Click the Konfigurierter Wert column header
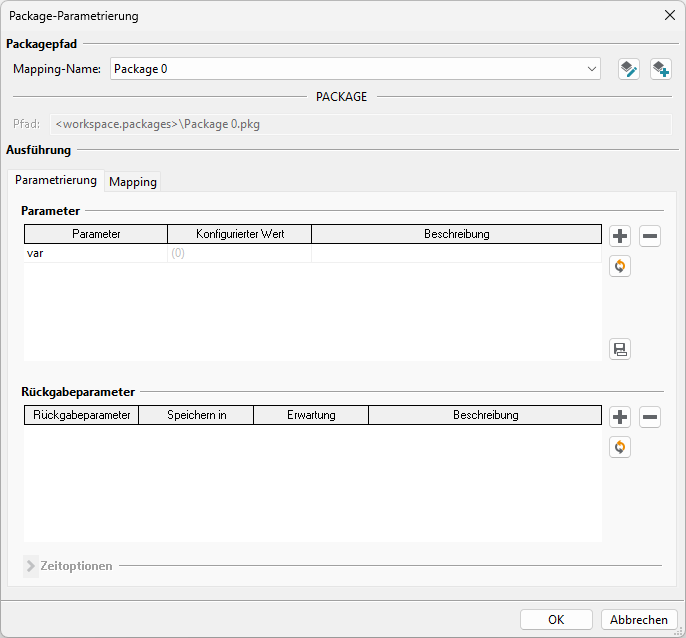The width and height of the screenshot is (686, 638). point(239,234)
